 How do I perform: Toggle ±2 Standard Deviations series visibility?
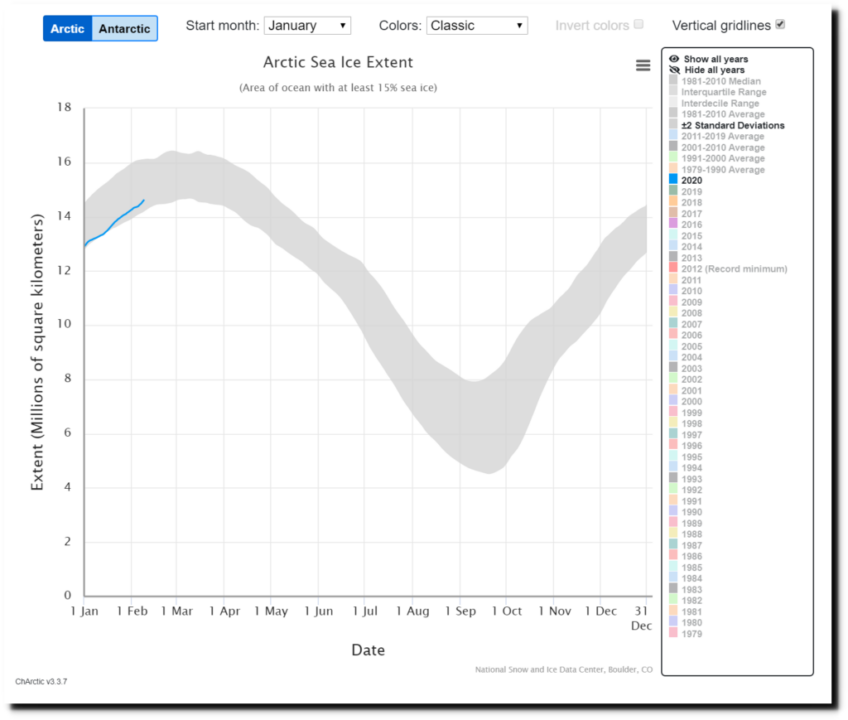tap(734, 125)
